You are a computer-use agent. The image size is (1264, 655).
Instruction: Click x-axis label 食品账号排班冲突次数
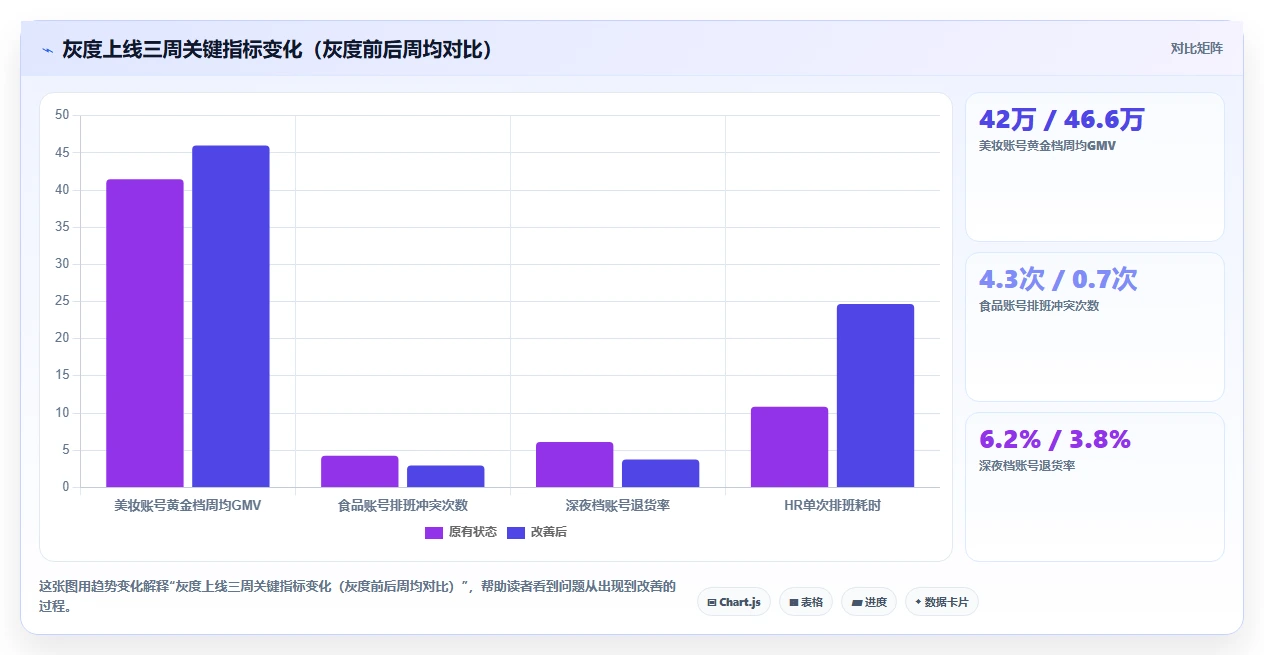[x=403, y=506]
